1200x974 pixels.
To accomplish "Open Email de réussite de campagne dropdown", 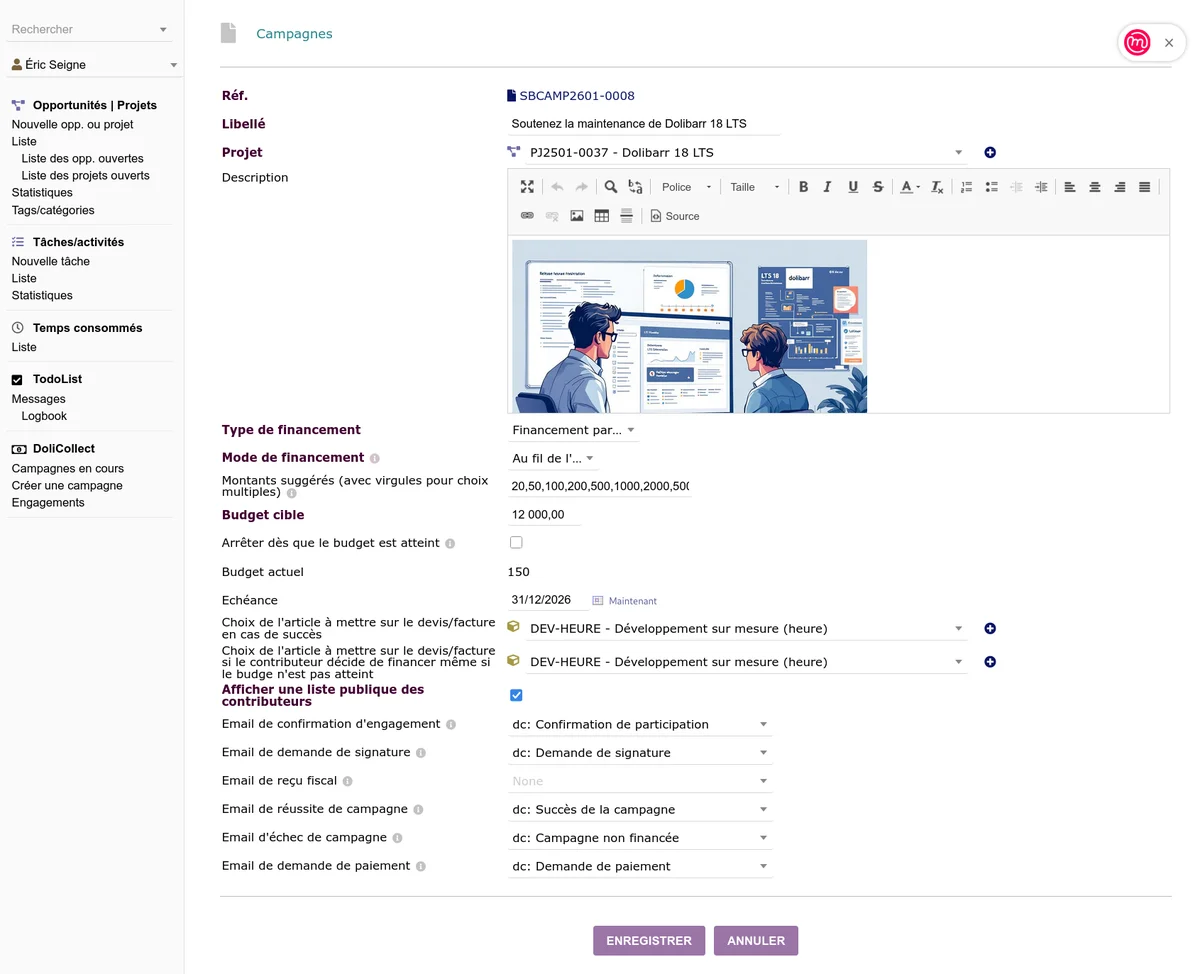I will [640, 809].
